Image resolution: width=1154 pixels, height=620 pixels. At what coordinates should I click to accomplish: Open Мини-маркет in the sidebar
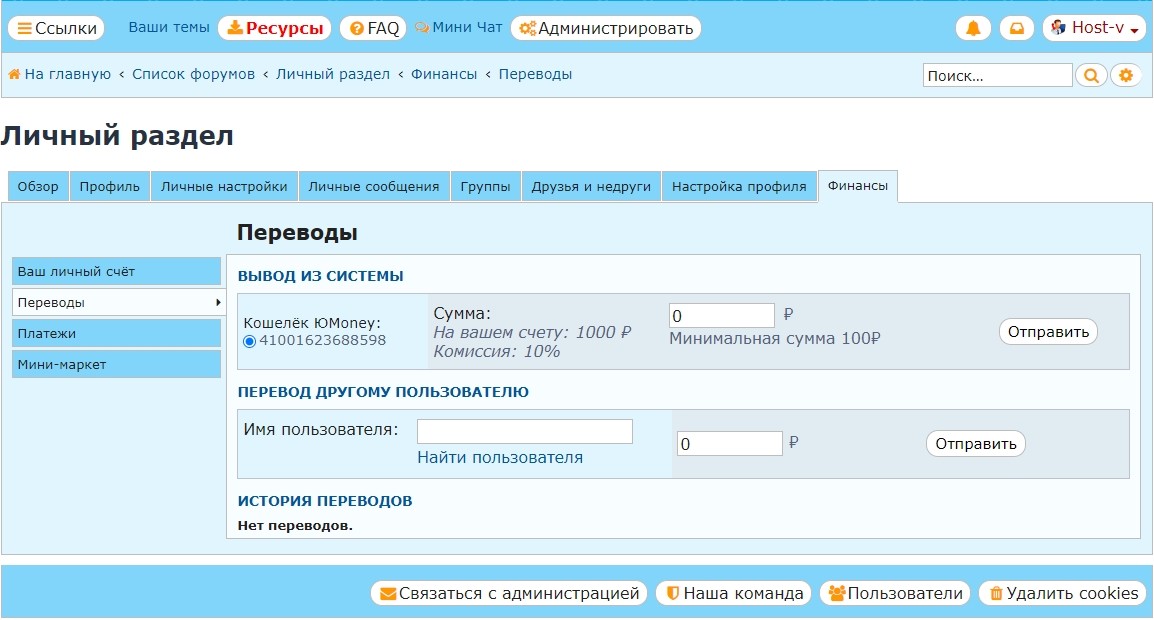tap(117, 364)
